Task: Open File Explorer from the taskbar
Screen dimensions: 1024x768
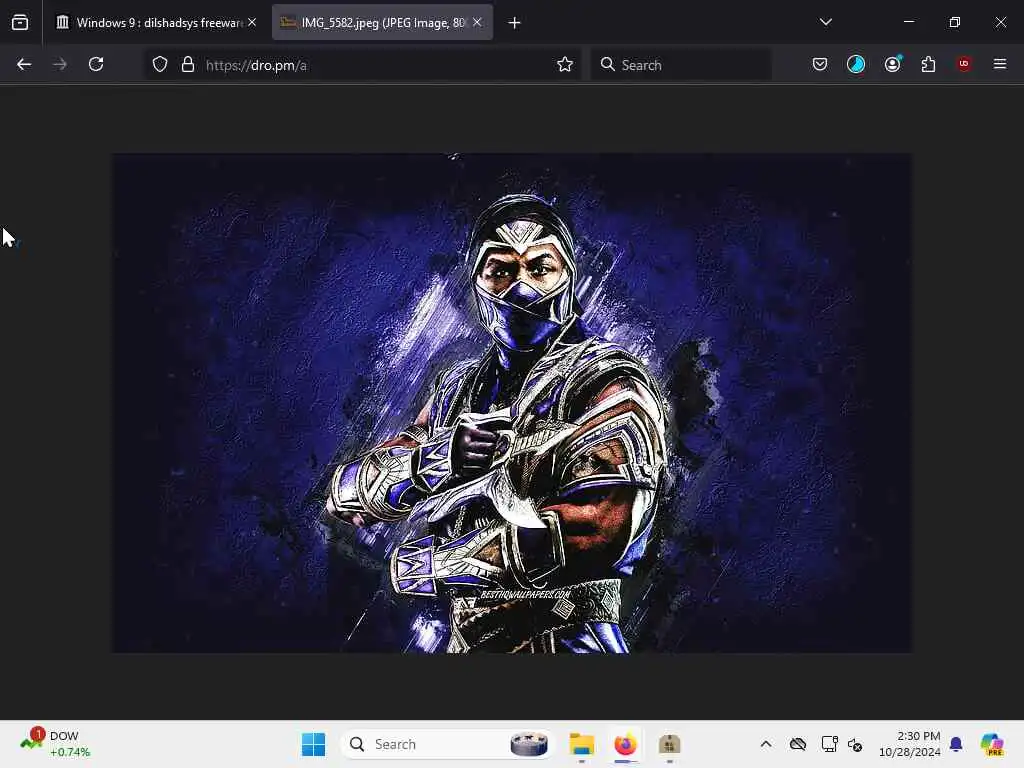Action: tap(581, 744)
